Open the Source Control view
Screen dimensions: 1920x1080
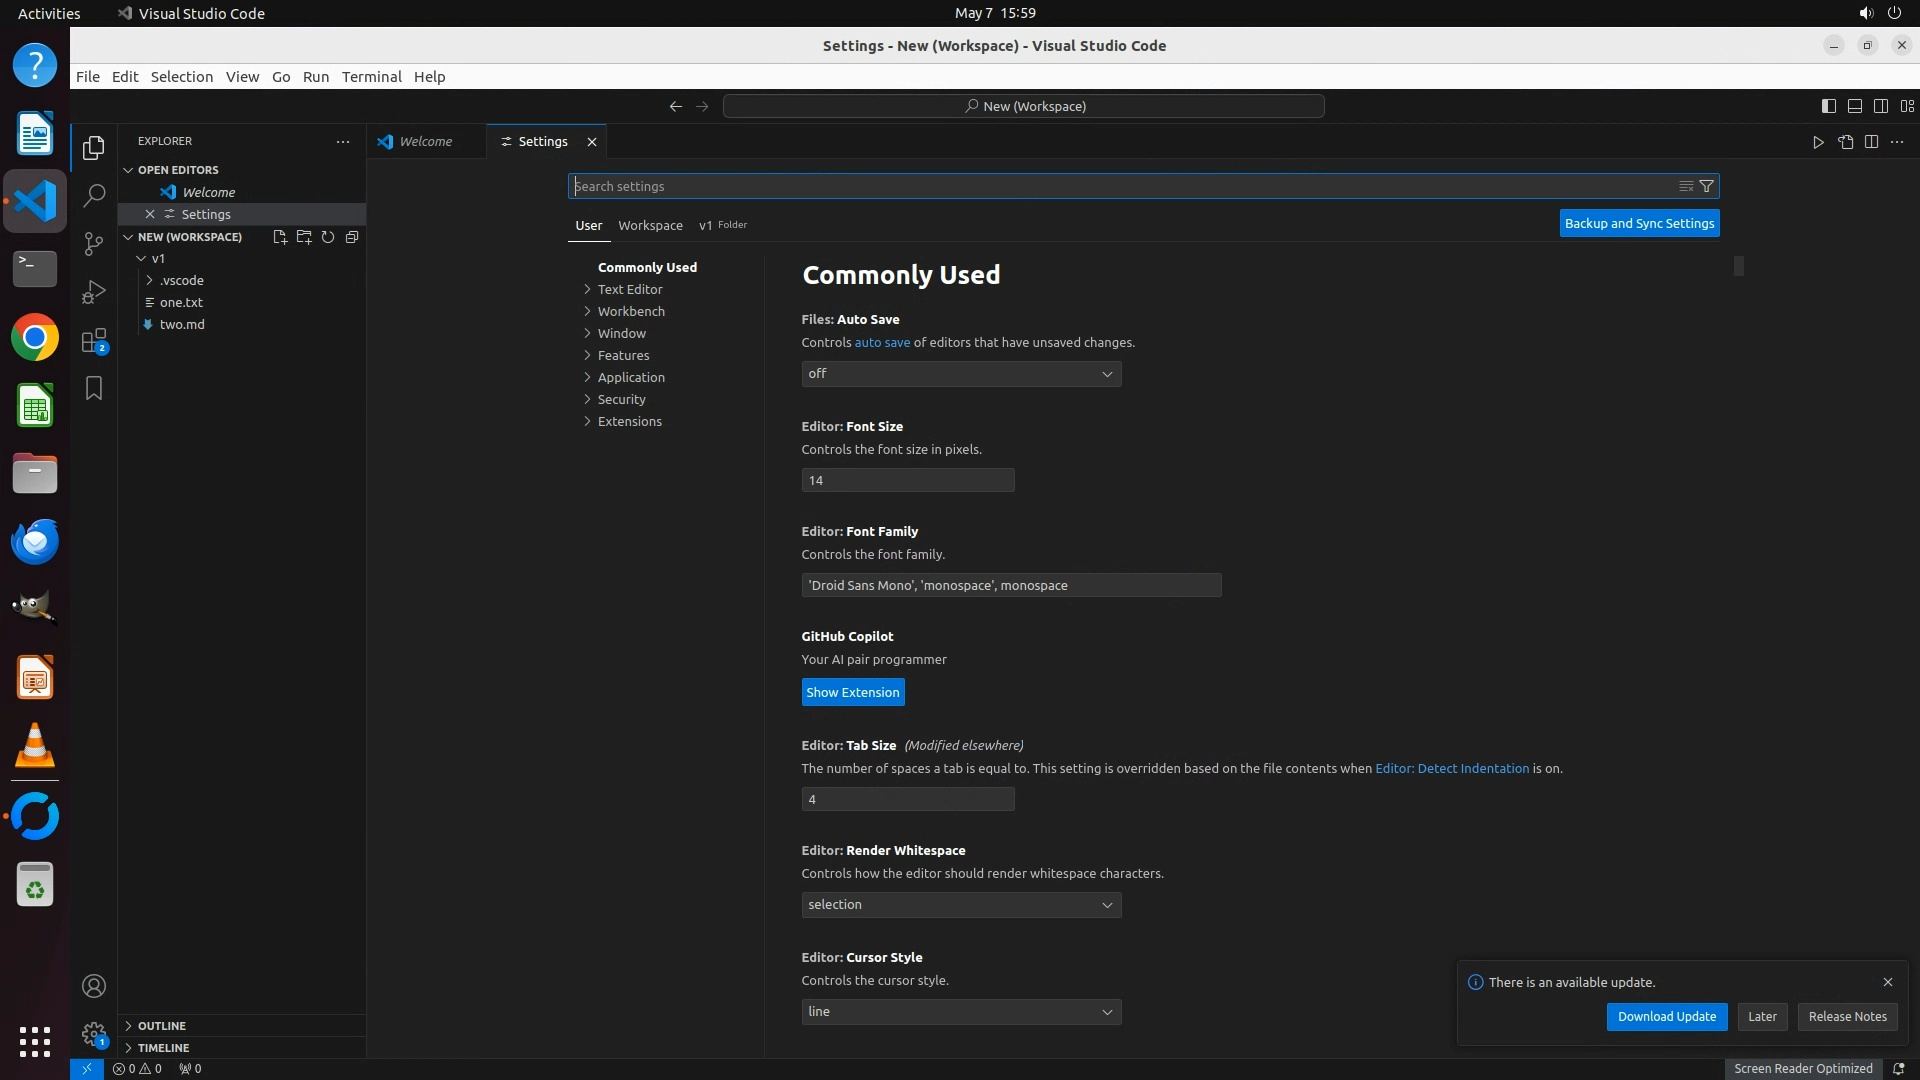pyautogui.click(x=93, y=244)
